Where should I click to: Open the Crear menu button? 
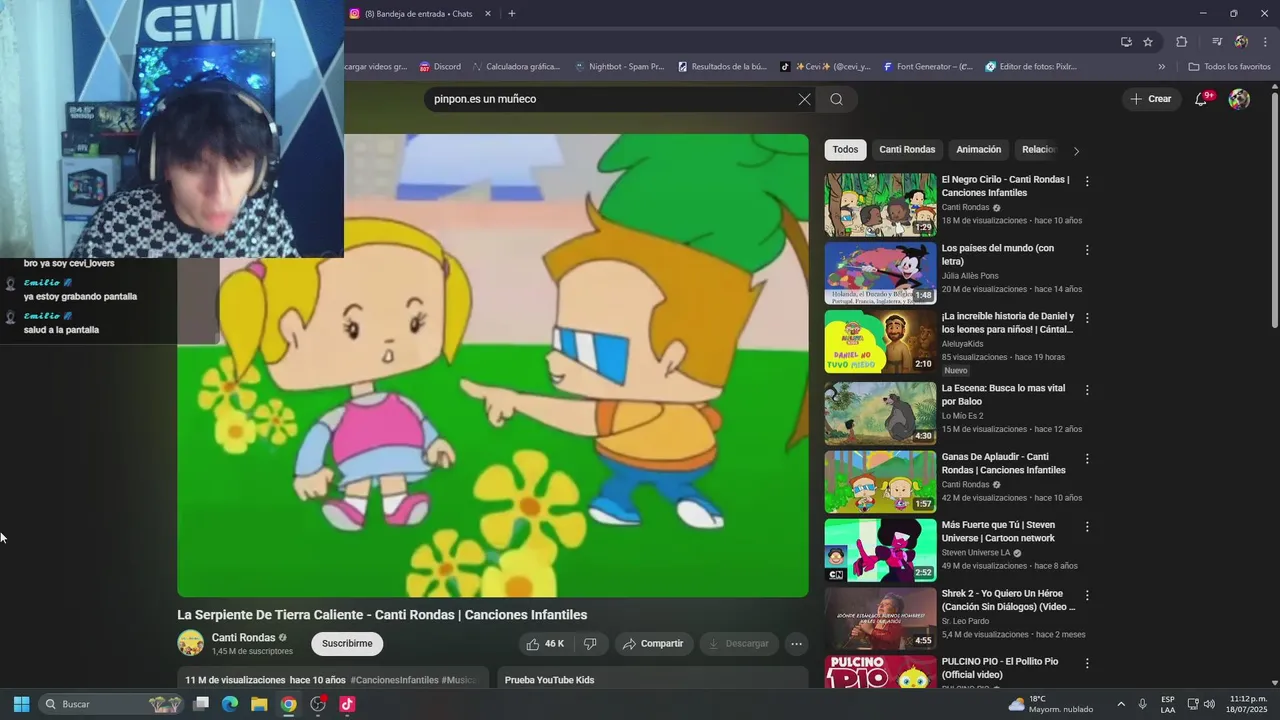click(1151, 99)
